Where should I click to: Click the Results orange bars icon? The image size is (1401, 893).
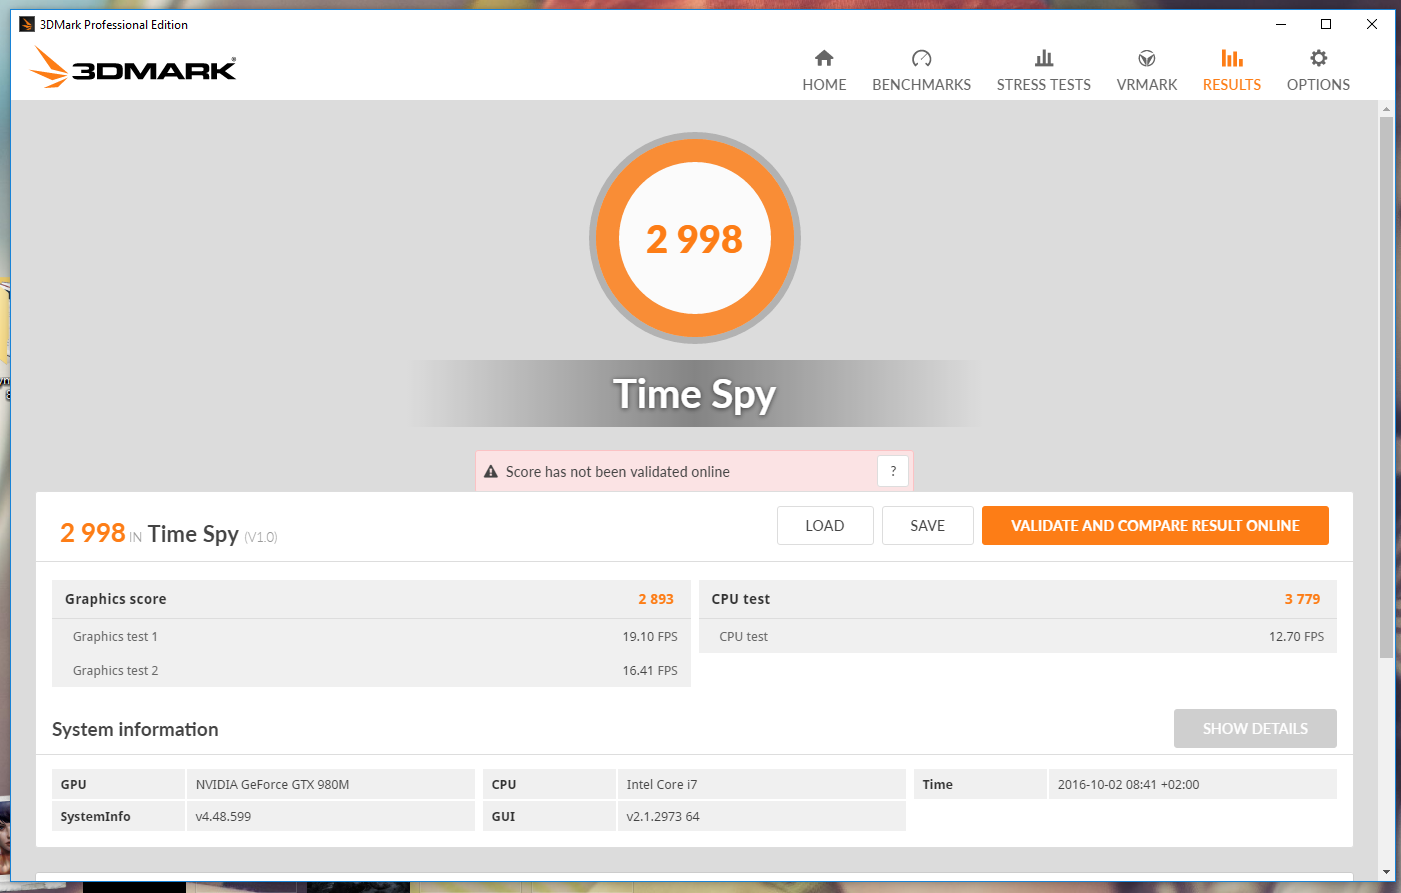[1232, 58]
